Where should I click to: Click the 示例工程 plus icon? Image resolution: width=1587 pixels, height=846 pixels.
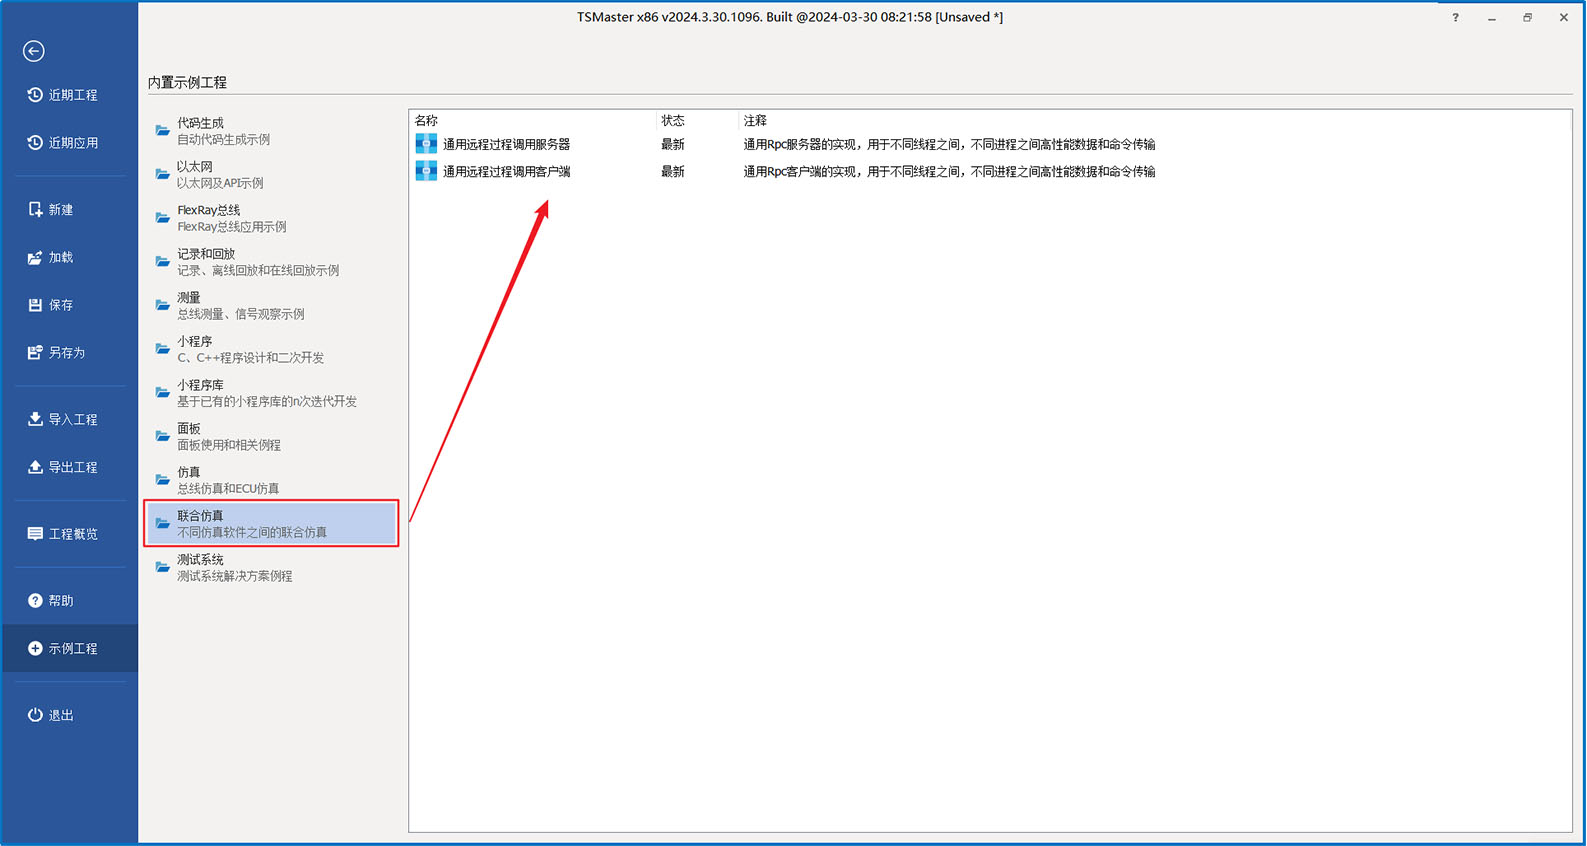pyautogui.click(x=35, y=648)
